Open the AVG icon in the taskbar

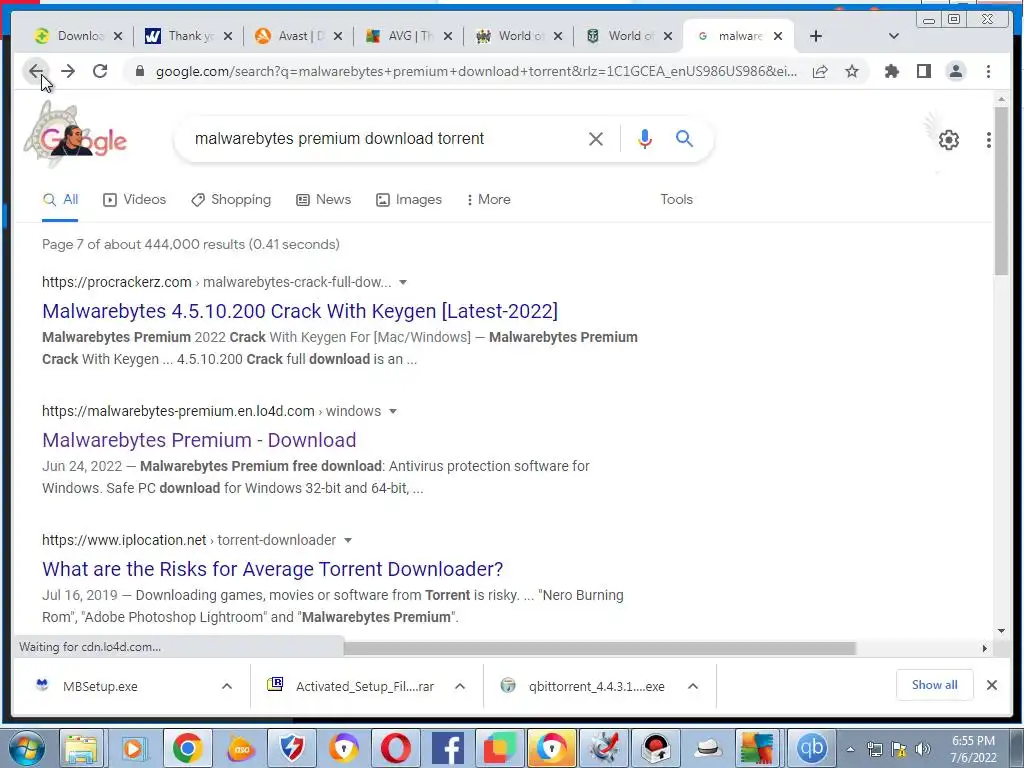[758, 748]
